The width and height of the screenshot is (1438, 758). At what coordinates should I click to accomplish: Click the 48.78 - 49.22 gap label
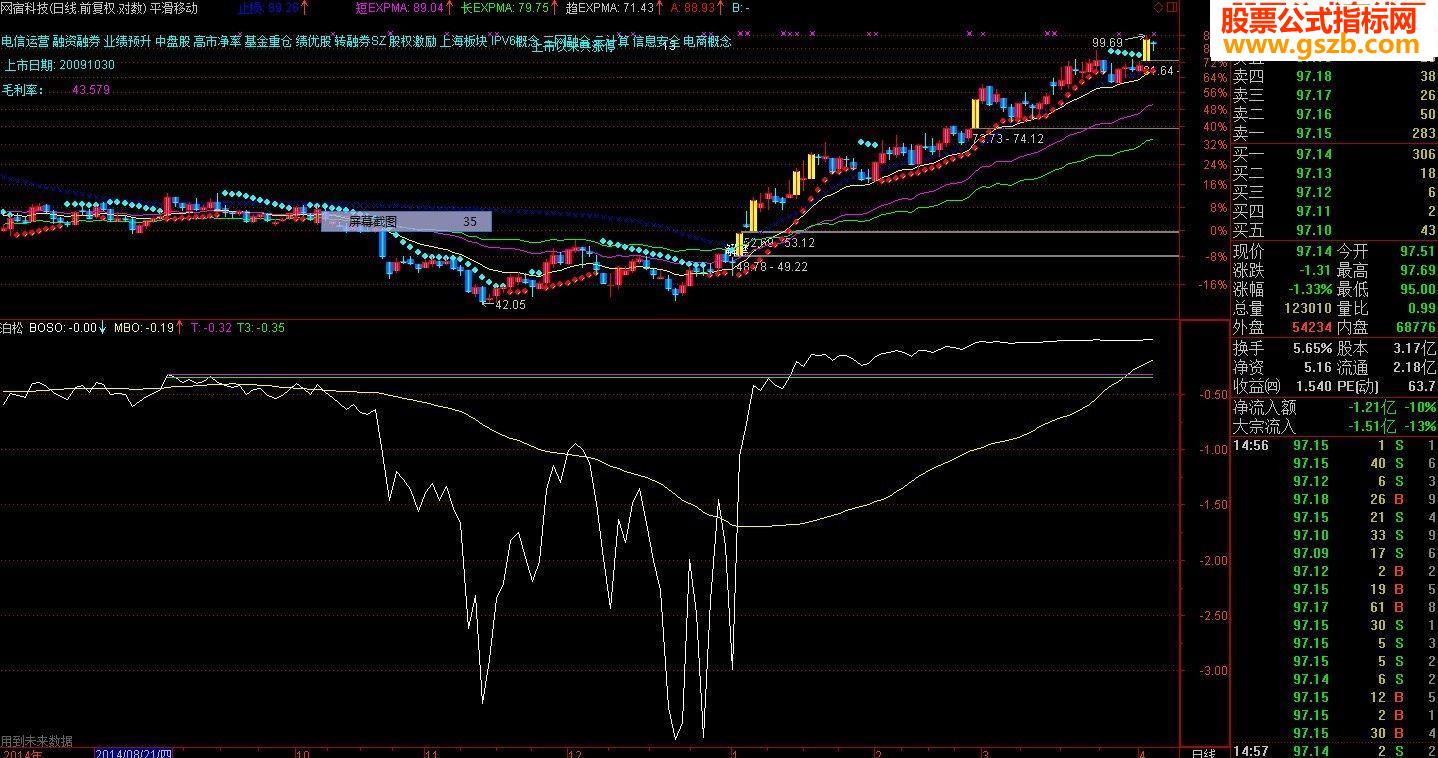click(772, 267)
